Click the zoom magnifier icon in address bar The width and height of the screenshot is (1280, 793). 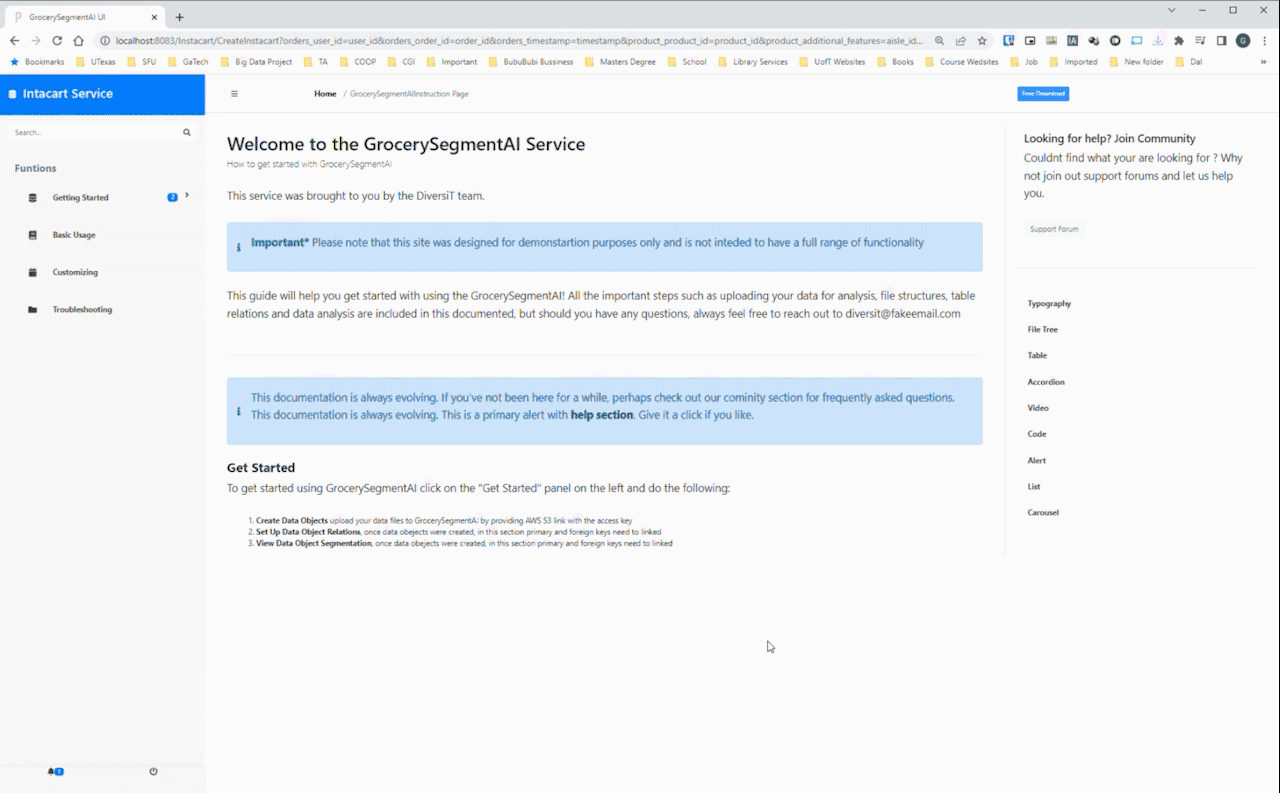pos(939,41)
